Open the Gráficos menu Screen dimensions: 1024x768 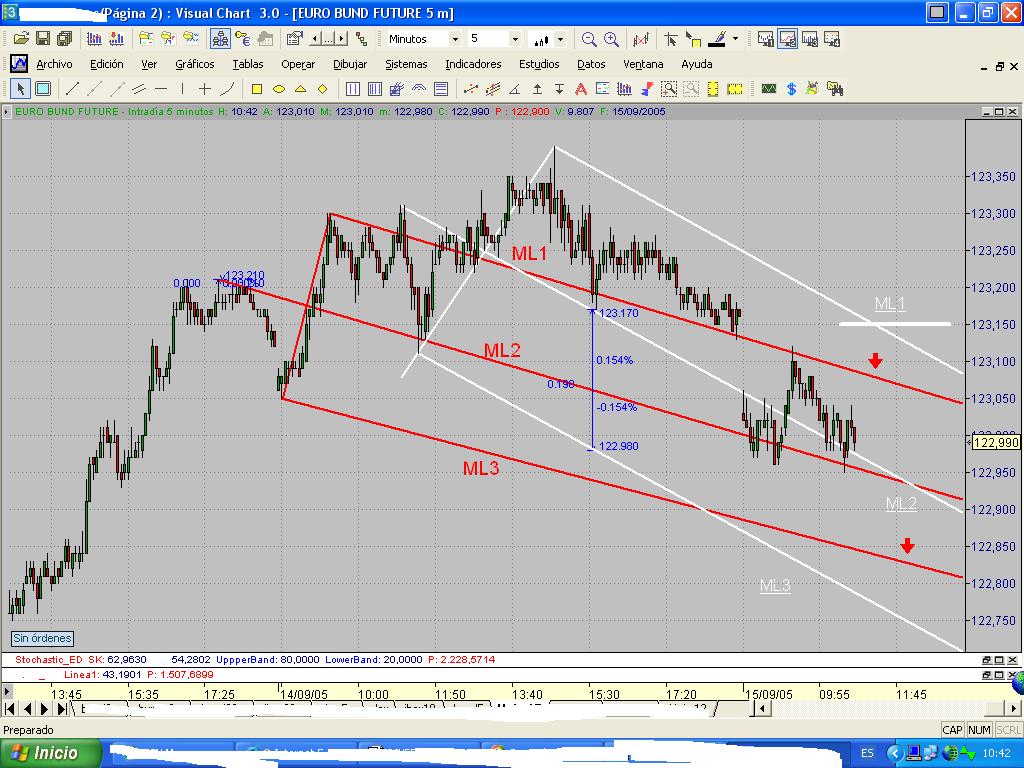point(195,64)
